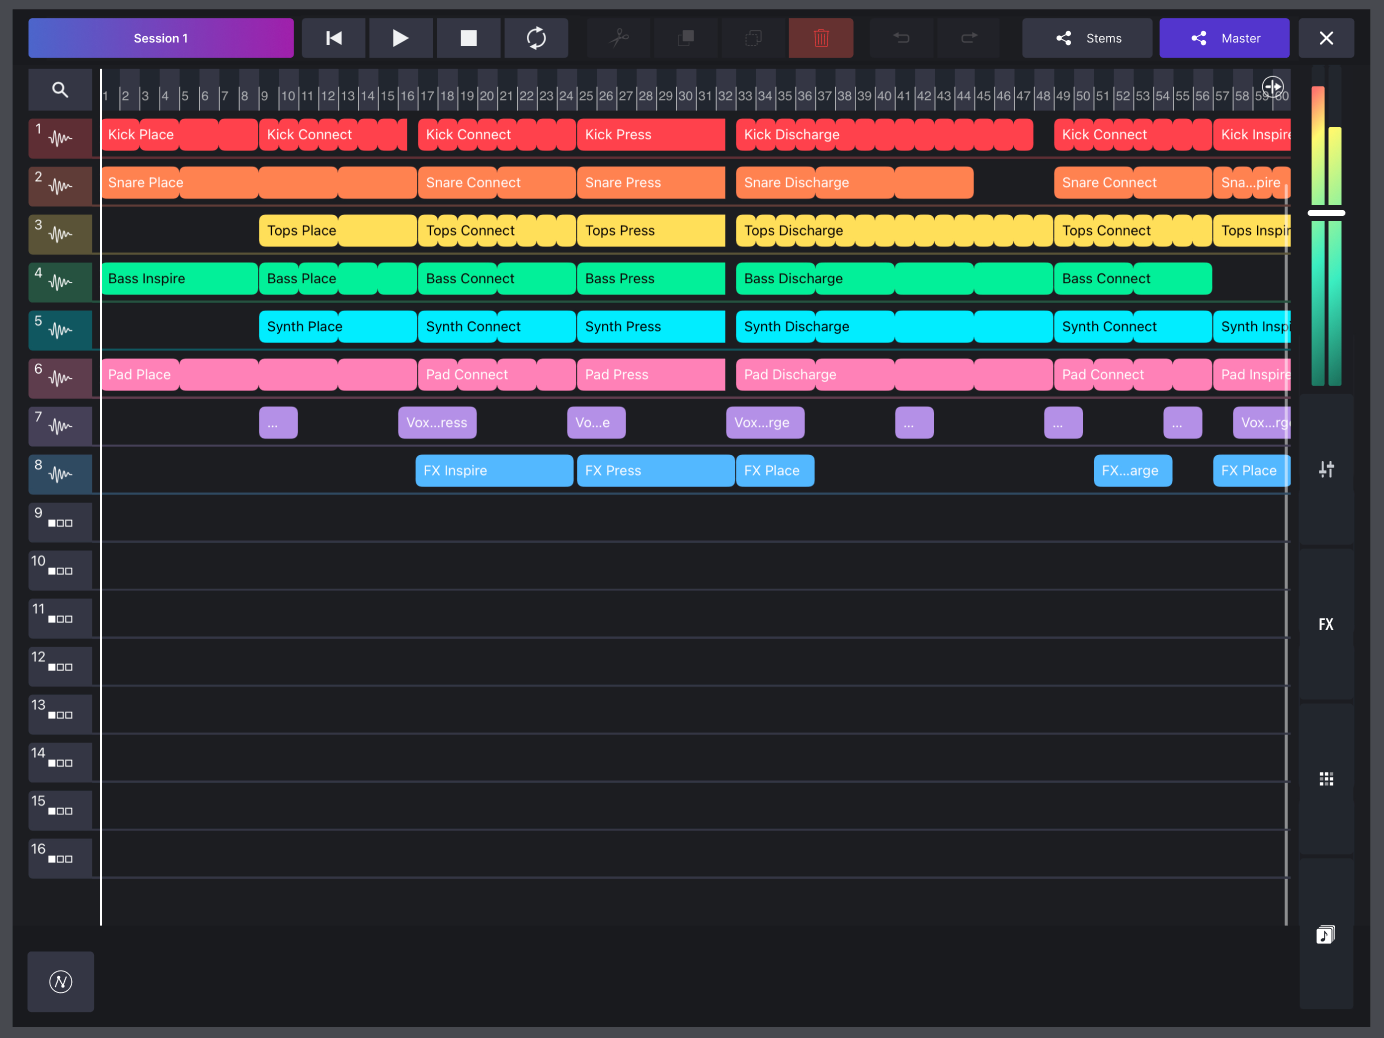Click the red trash delete icon
The width and height of the screenshot is (1384, 1038).
tap(821, 38)
